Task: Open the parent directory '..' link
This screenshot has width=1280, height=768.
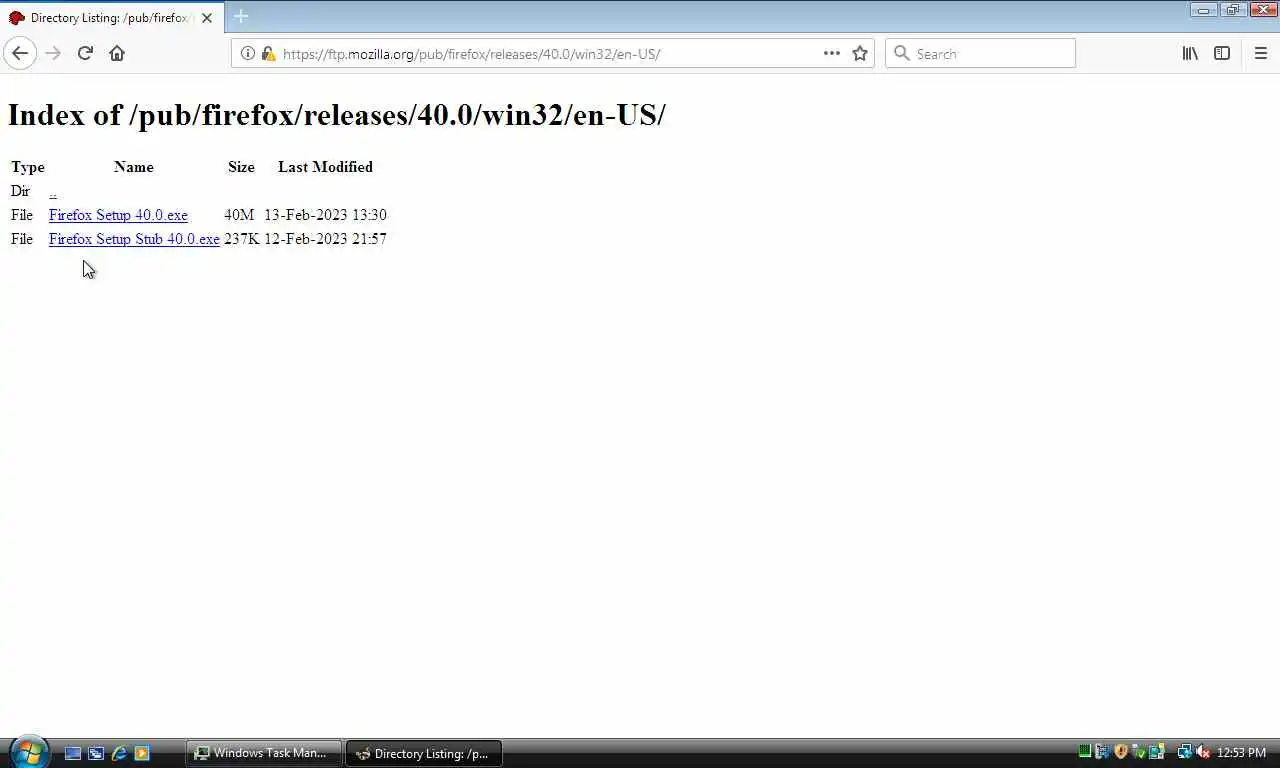Action: point(53,191)
